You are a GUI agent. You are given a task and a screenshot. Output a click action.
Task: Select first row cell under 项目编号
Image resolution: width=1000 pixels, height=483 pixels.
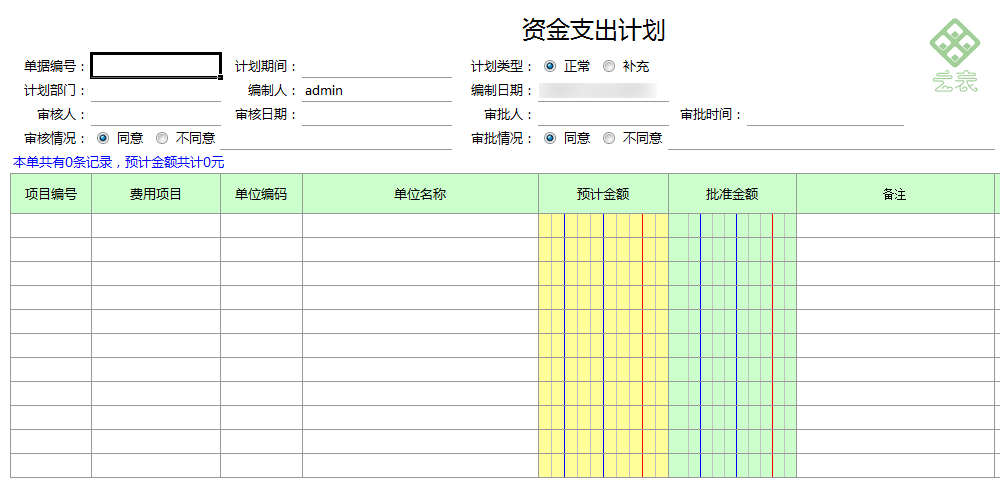(x=51, y=226)
